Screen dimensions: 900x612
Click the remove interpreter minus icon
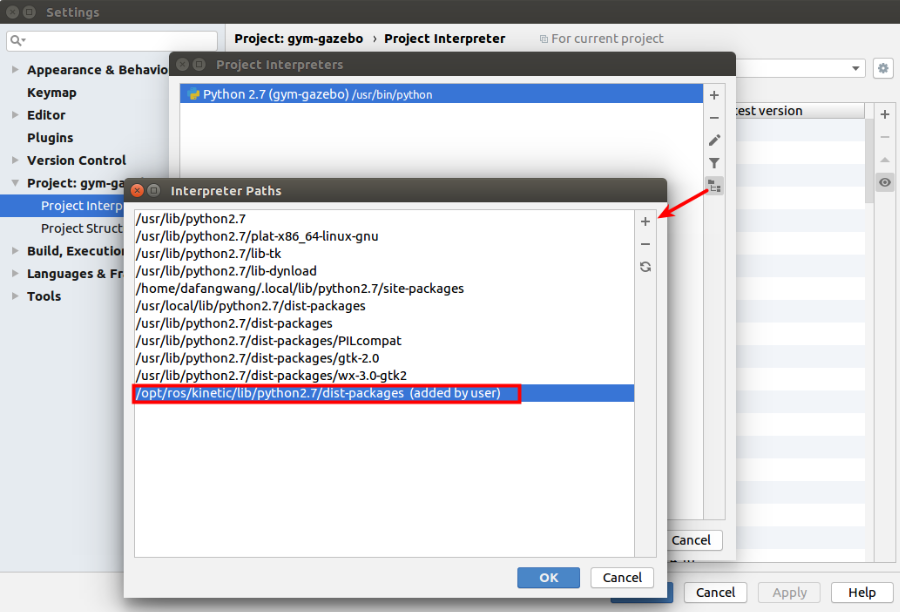[x=714, y=118]
